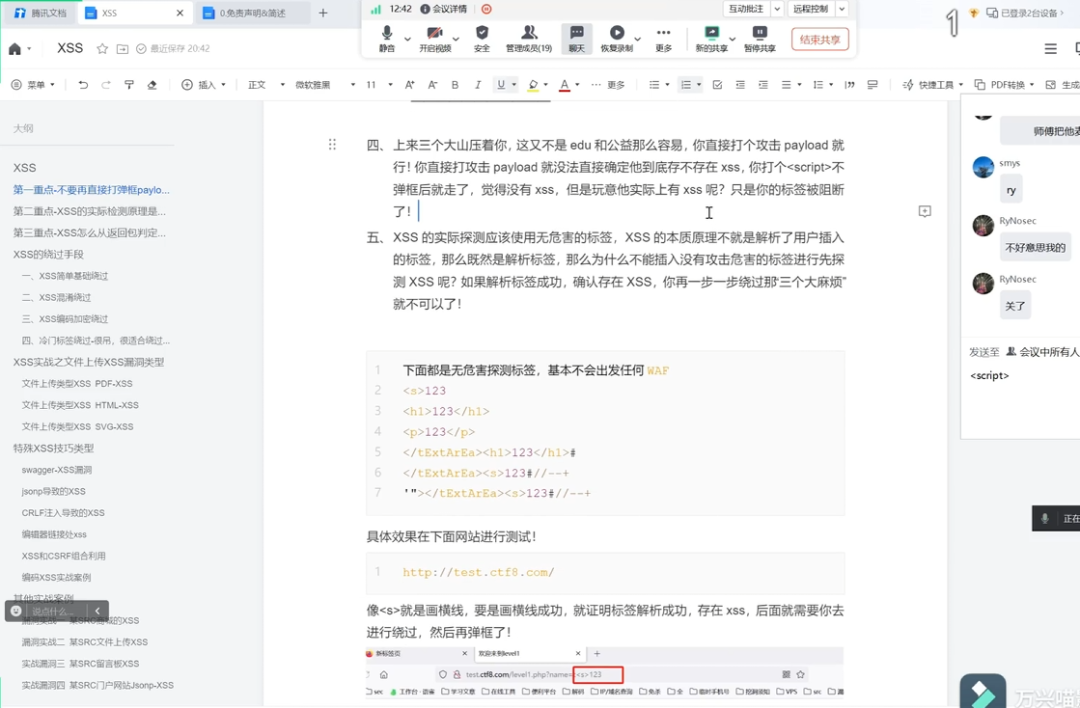The height and width of the screenshot is (708, 1080).
Task: Open 管理成员(19) member management
Action: click(x=528, y=39)
